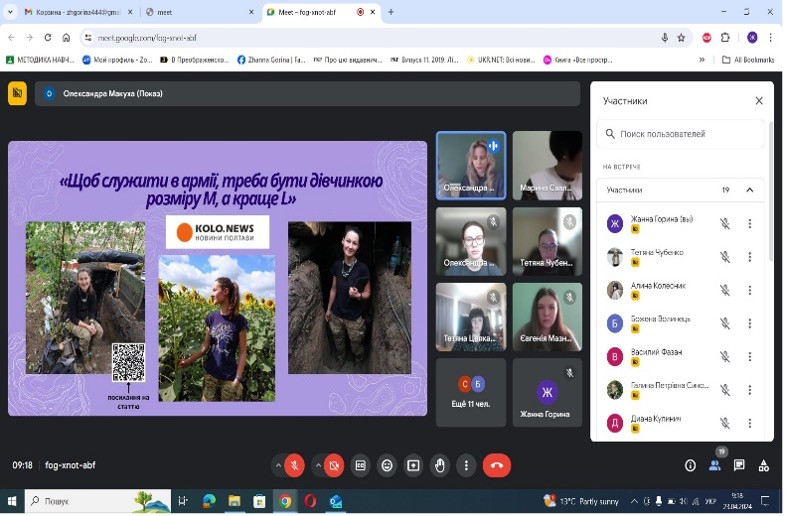This screenshot has width=785, height=516.
Task: Raise hand with the hand icon
Action: 440,466
